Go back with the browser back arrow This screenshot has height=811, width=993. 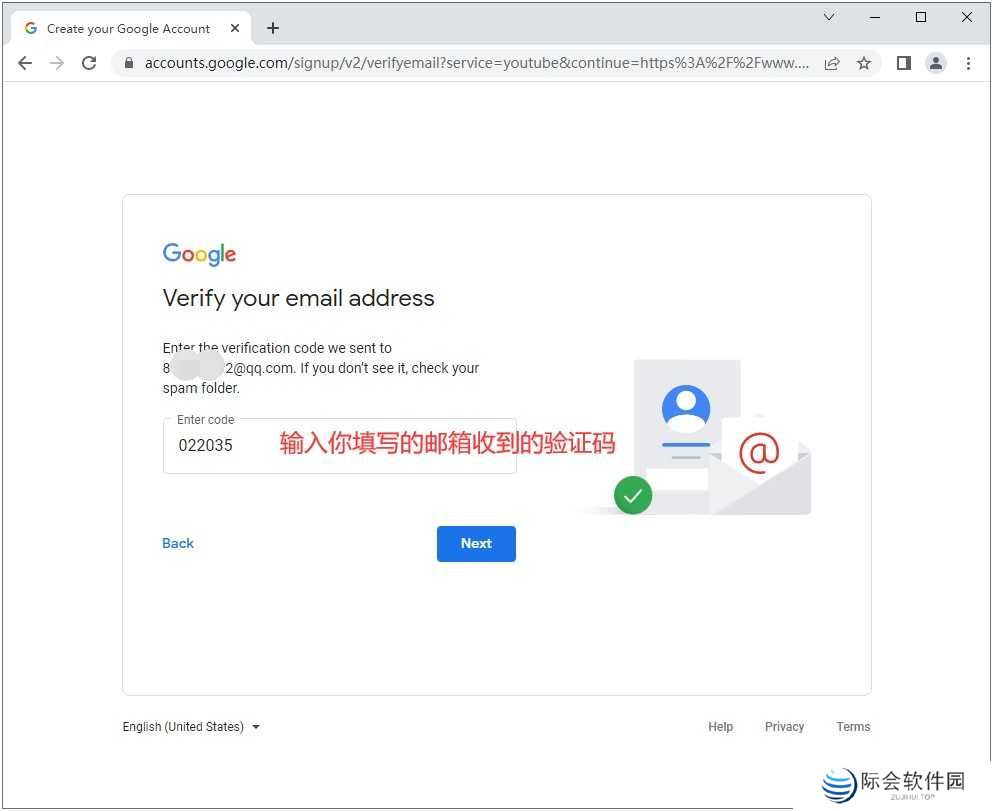coord(25,63)
